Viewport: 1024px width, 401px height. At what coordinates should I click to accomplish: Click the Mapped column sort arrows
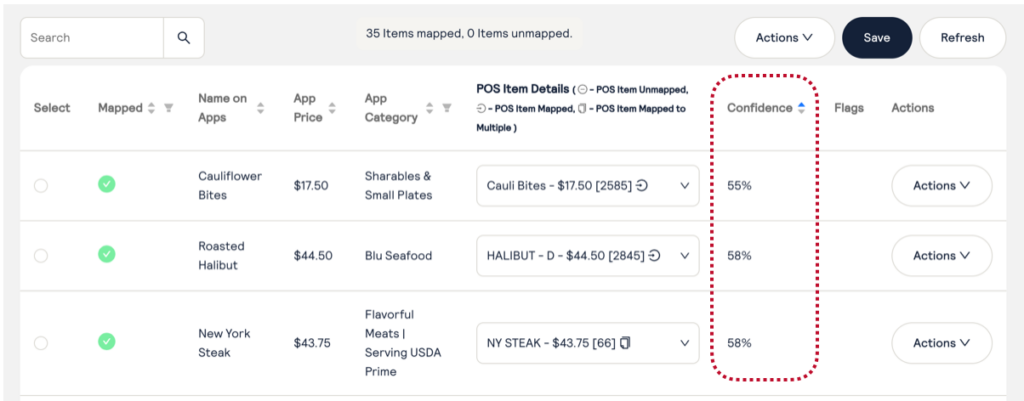pyautogui.click(x=151, y=108)
